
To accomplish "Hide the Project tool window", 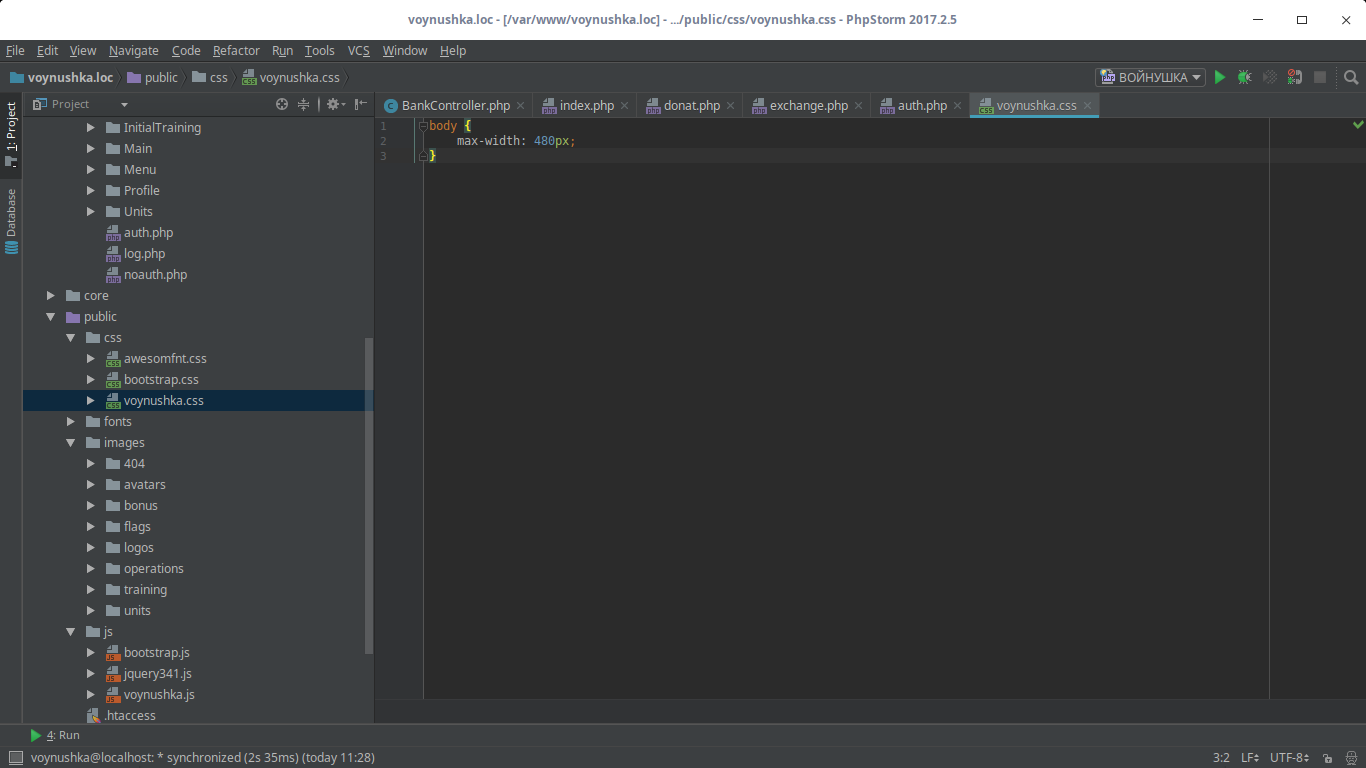I will [360, 104].
